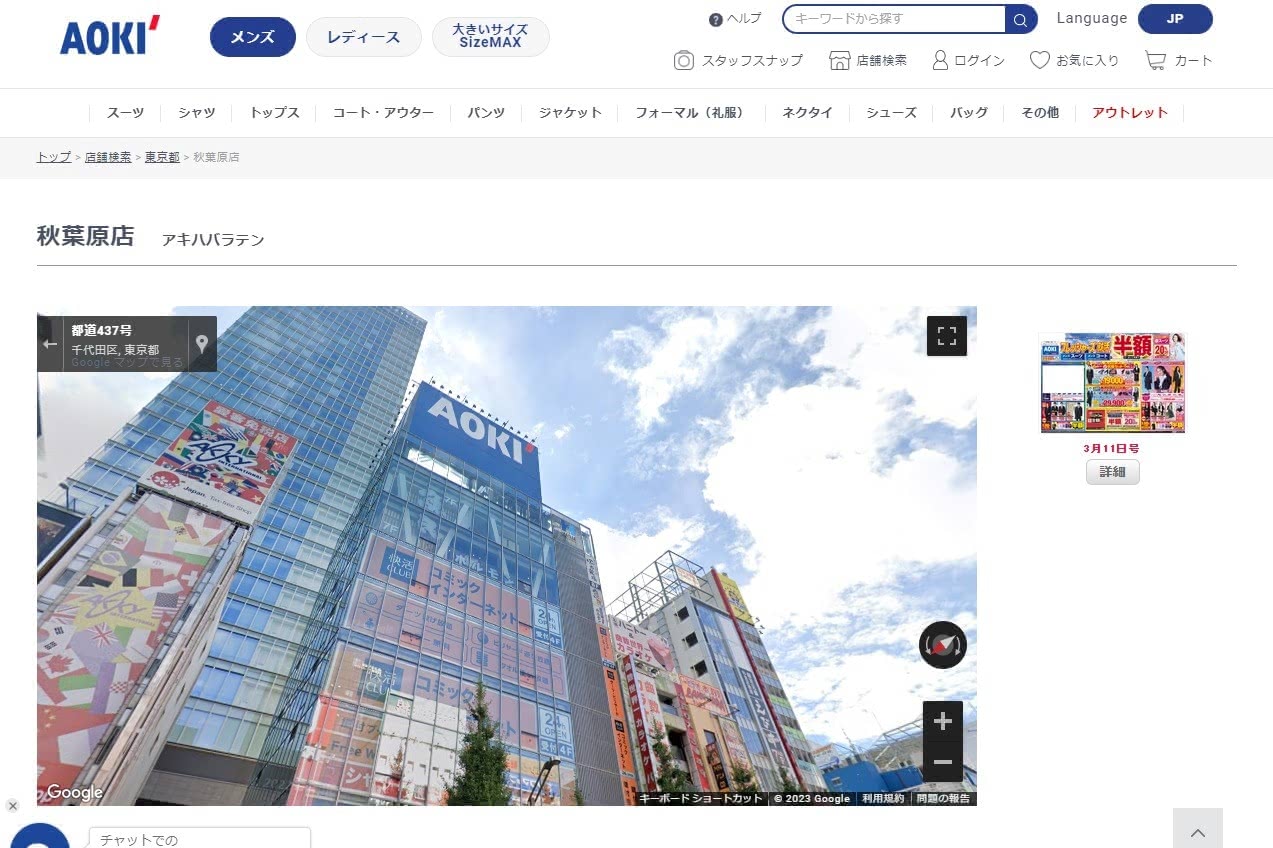Click the 都道437号 address label
The image size is (1273, 848).
[x=101, y=330]
